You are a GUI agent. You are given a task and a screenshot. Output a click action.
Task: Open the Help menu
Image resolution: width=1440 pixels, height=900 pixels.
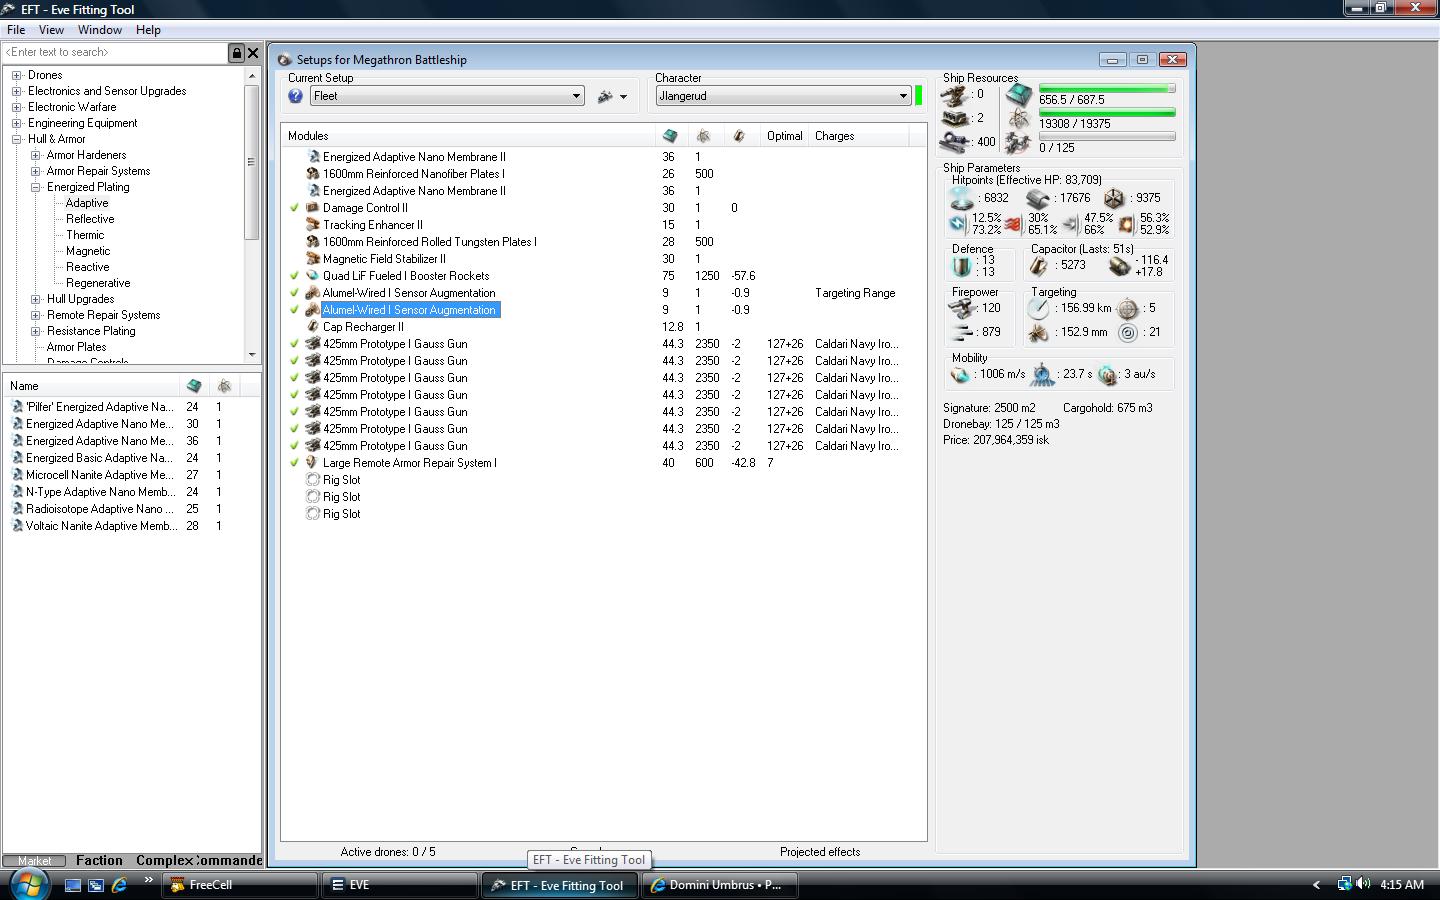(148, 30)
